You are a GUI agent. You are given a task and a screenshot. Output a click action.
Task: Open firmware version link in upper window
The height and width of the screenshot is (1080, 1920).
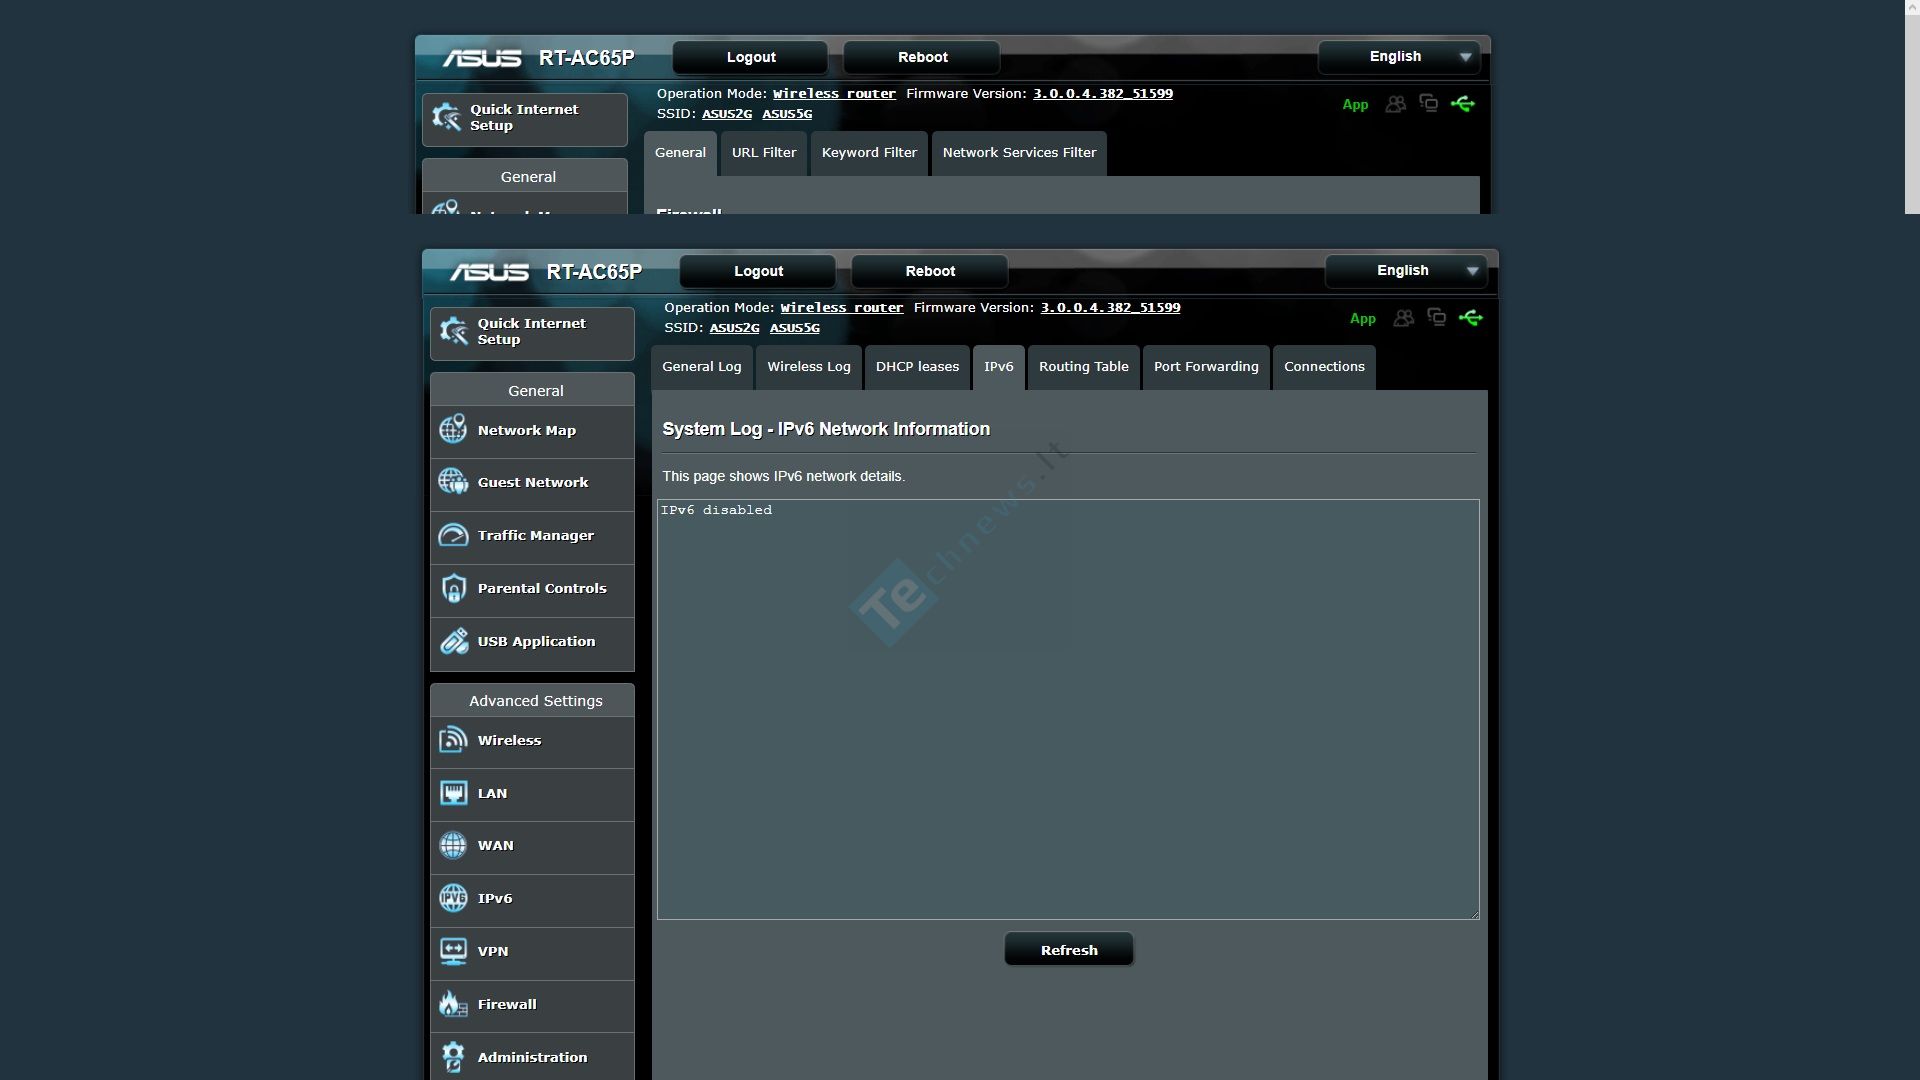click(1103, 94)
